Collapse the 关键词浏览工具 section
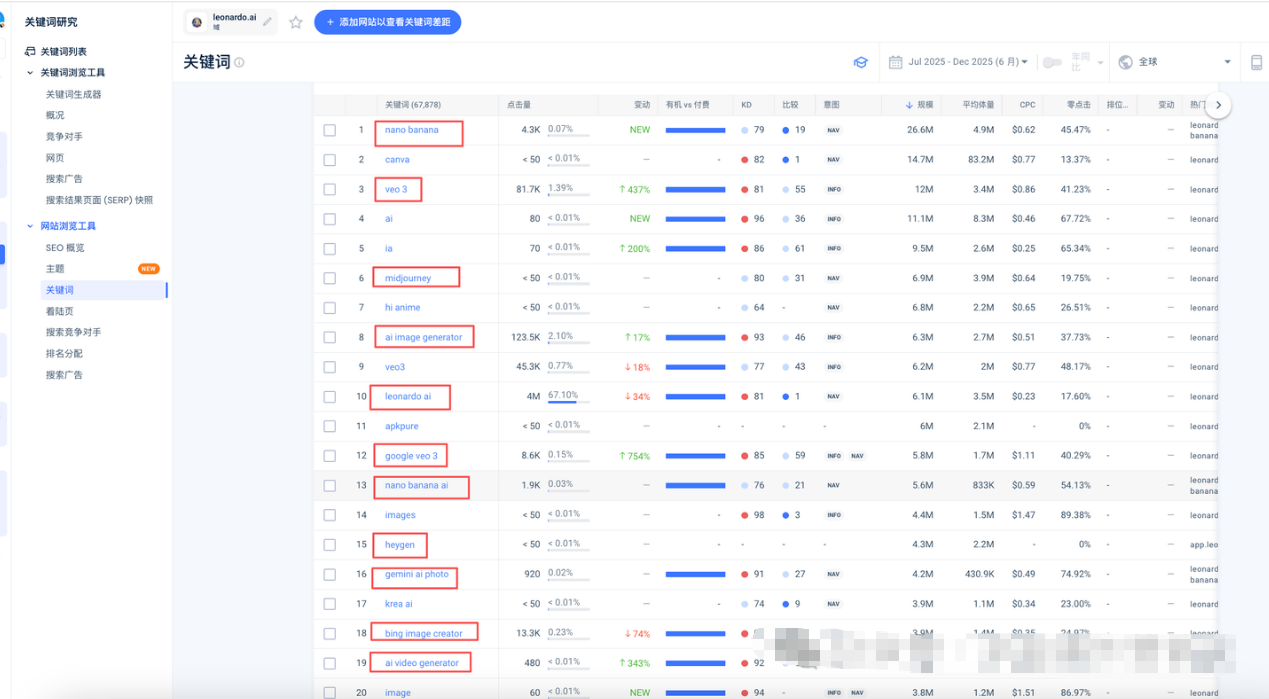This screenshot has width=1269, height=699. coord(30,73)
